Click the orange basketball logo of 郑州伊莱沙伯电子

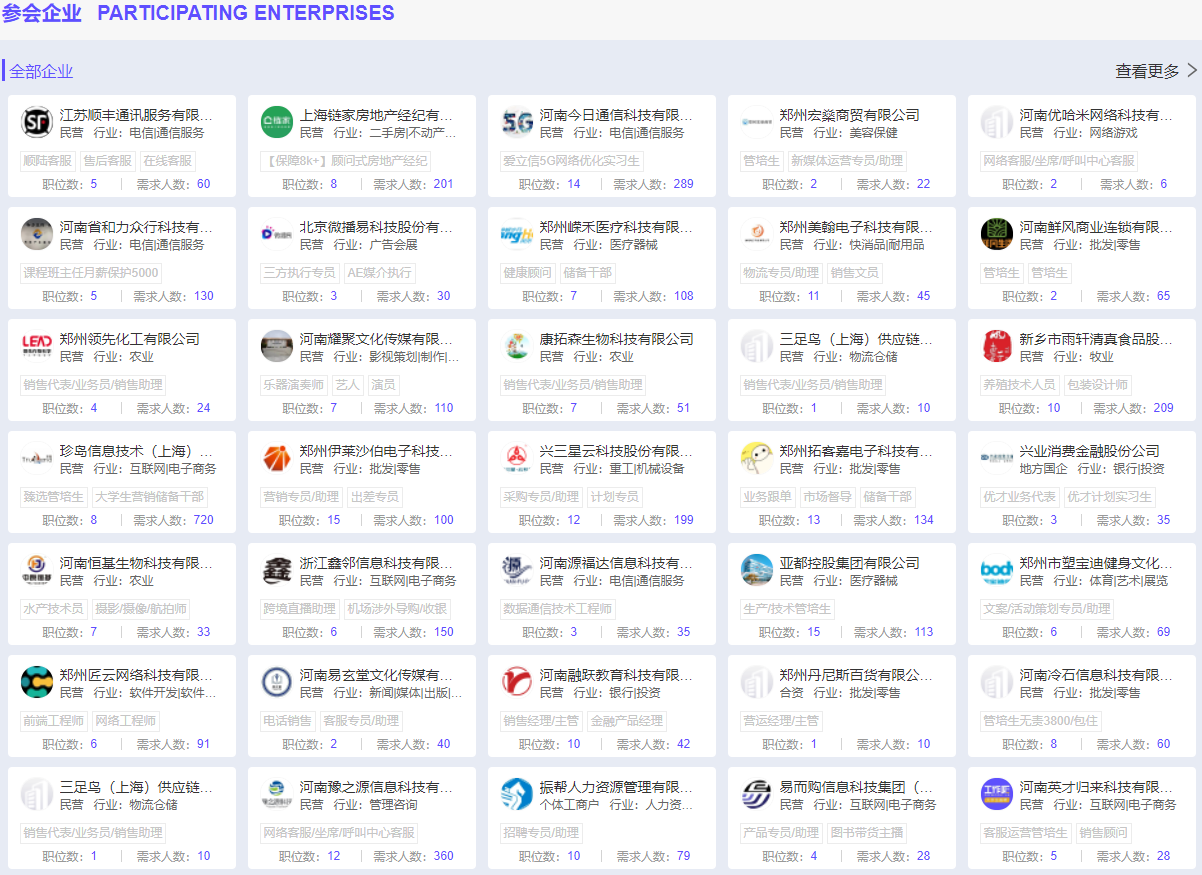277,459
